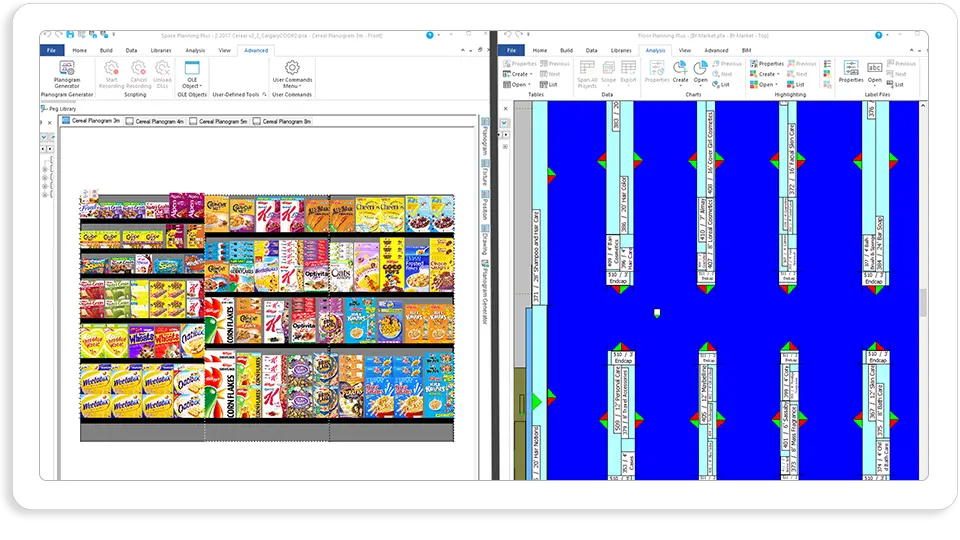This screenshot has height=540, width=960.
Task: Open Help icon in Space Planning window
Action: point(430,36)
